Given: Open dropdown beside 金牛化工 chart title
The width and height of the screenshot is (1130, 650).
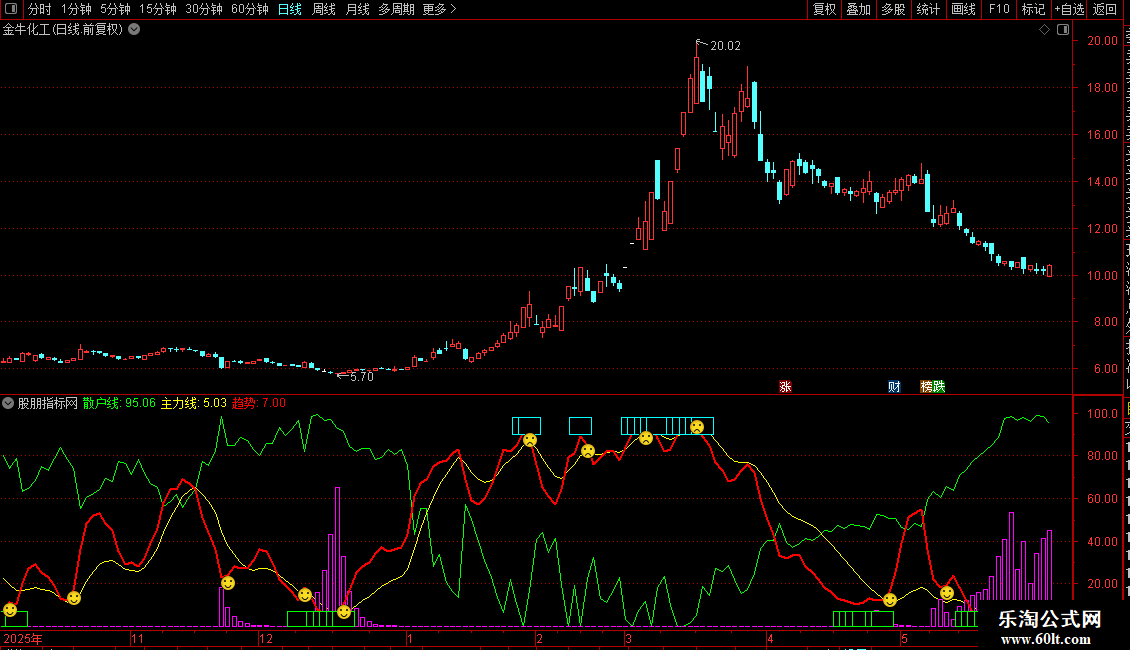Looking at the screenshot, I should (134, 30).
